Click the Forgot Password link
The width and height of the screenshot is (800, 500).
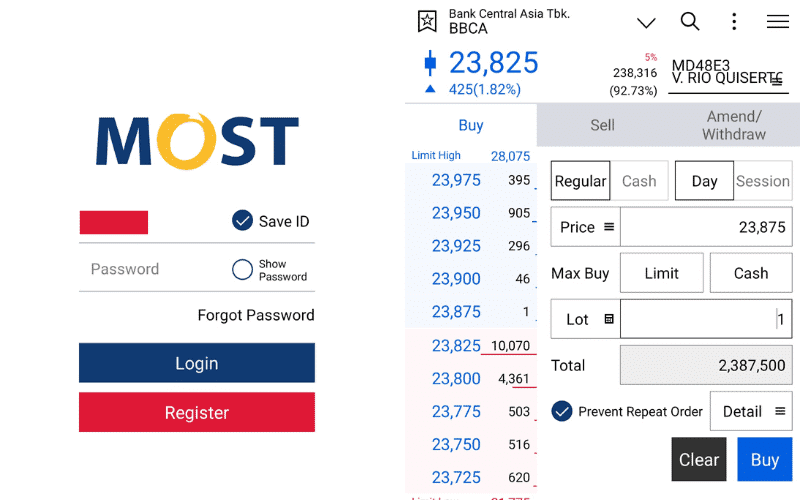point(256,315)
